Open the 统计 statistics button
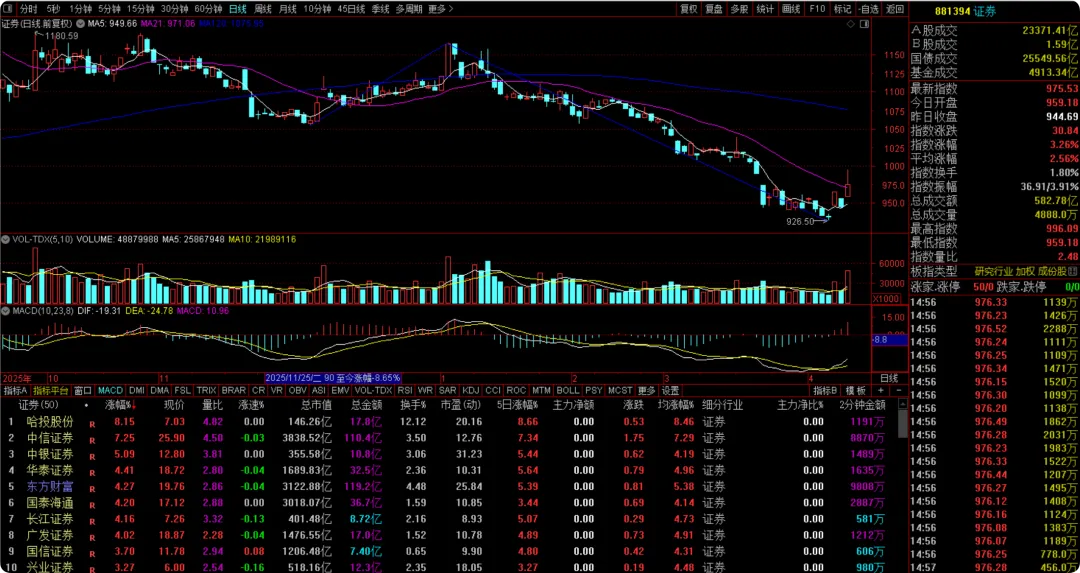This screenshot has height=573, width=1080. [765, 9]
